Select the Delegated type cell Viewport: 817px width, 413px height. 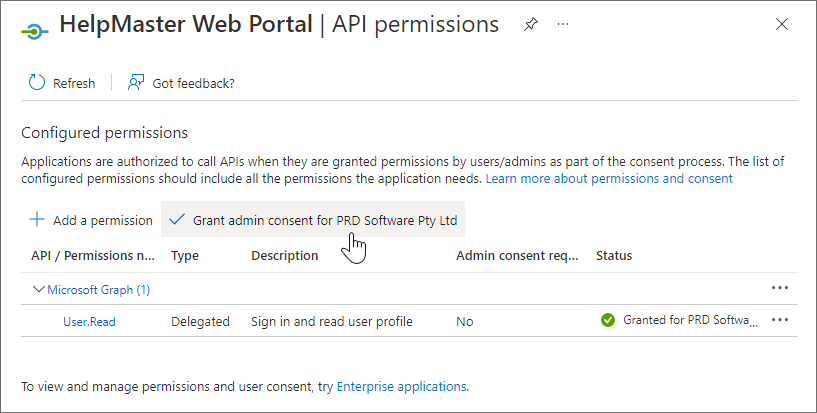pyautogui.click(x=200, y=321)
